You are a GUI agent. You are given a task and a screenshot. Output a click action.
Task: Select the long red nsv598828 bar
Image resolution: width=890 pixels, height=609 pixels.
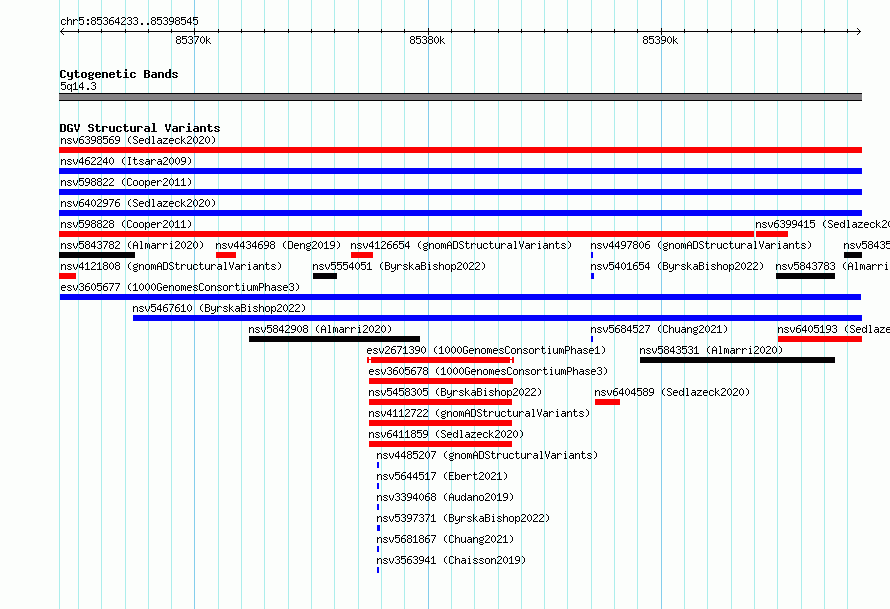pos(406,234)
